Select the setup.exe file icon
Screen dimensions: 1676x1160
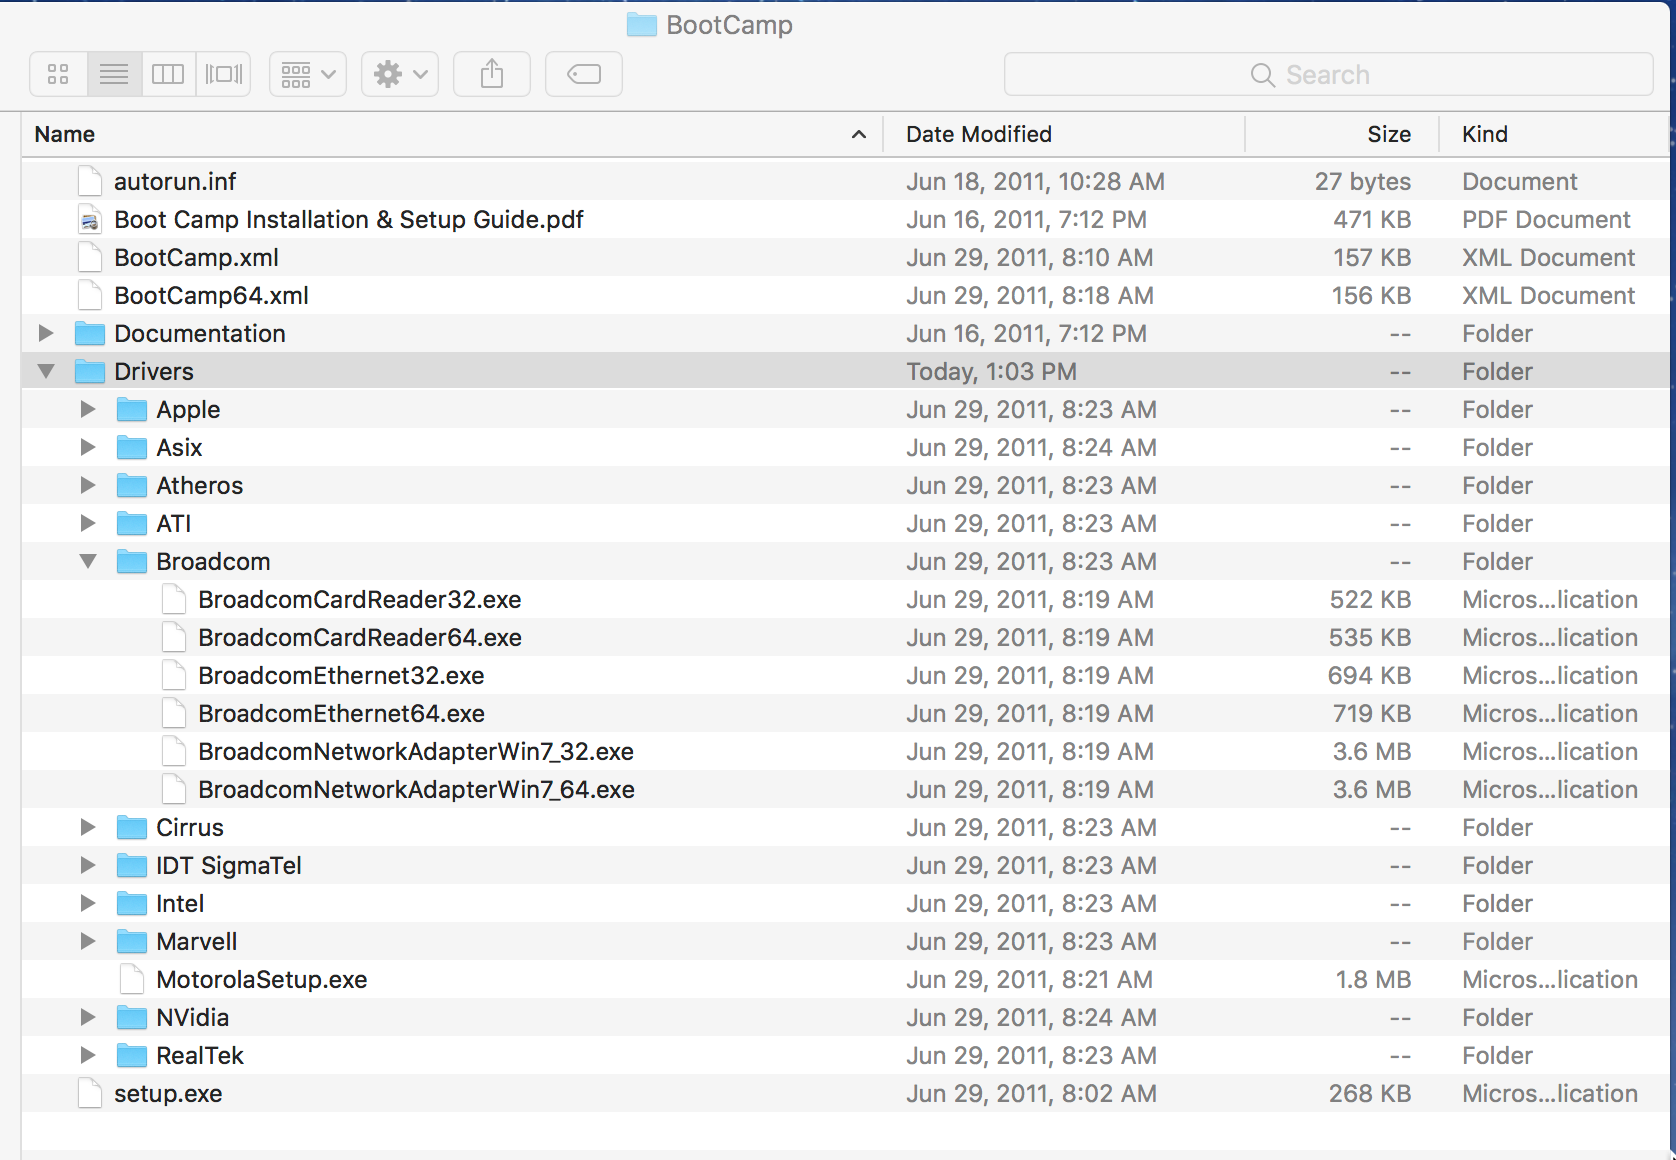[x=90, y=1093]
